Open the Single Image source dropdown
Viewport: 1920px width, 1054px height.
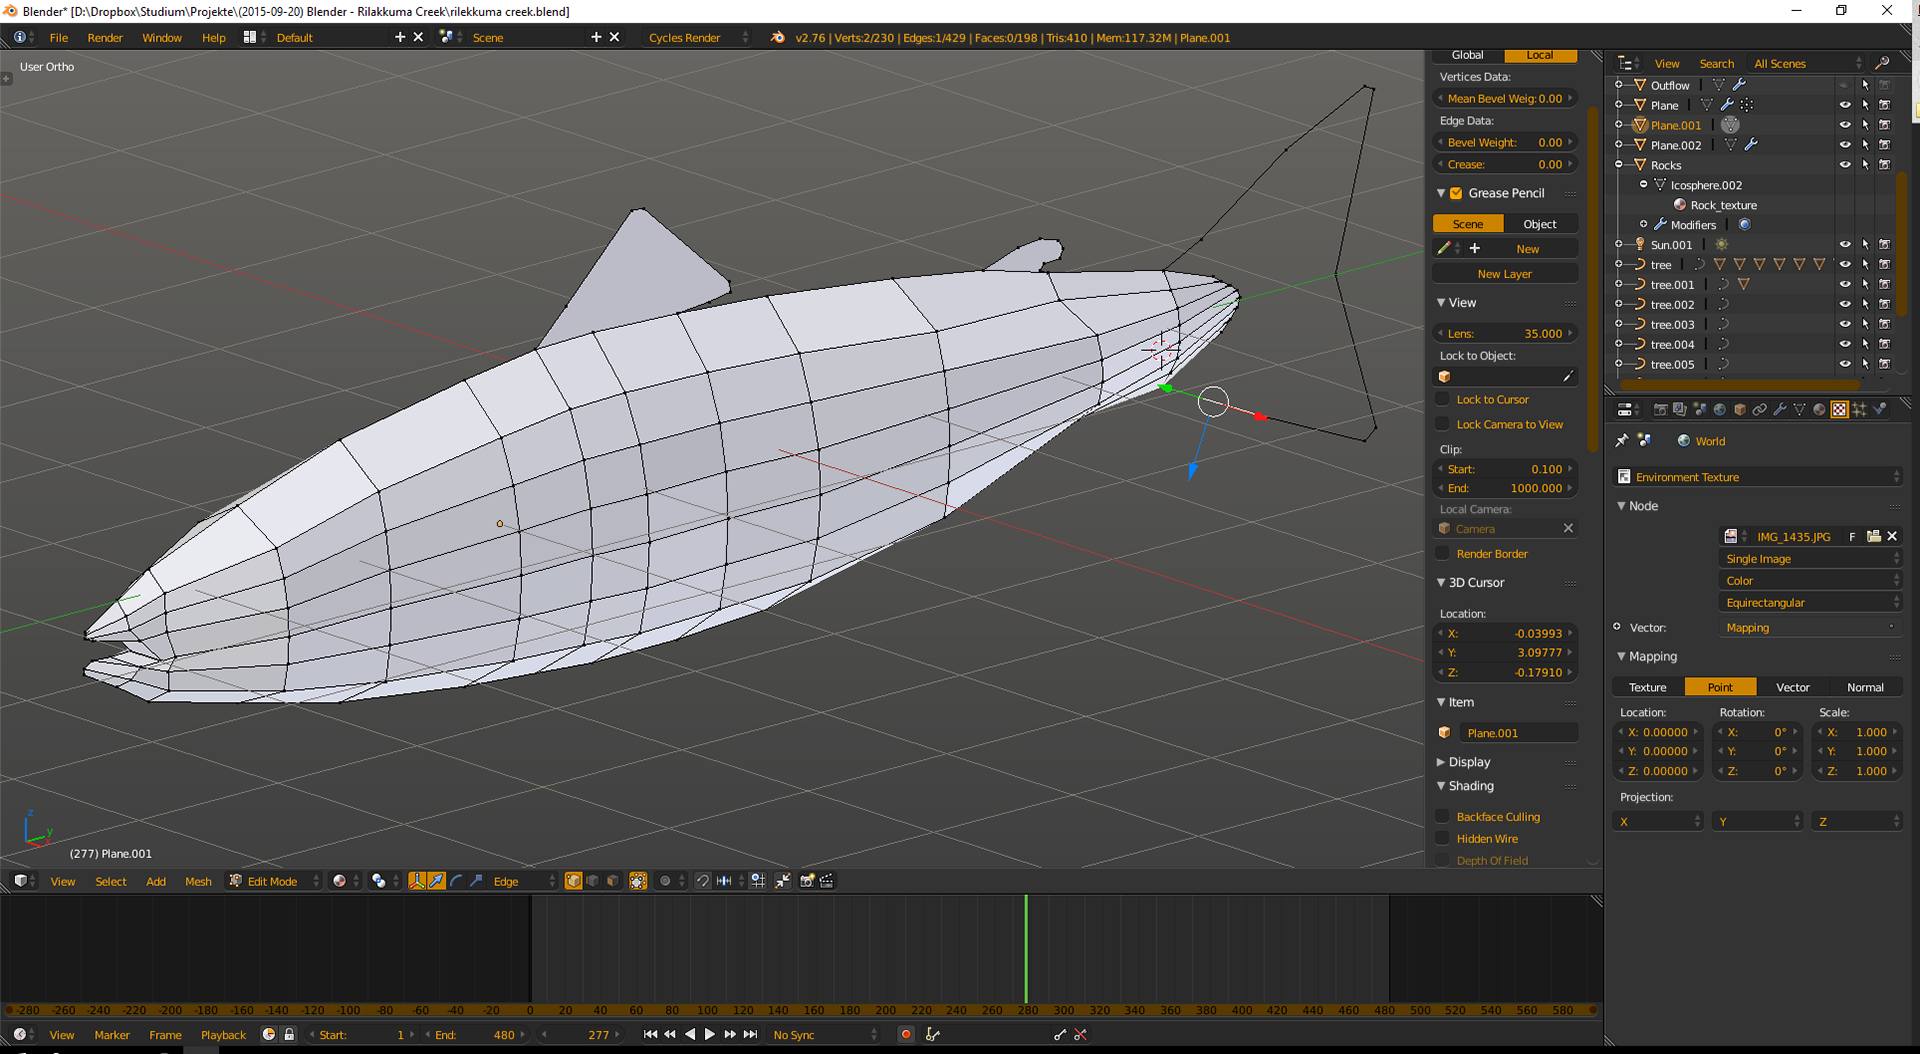(1809, 559)
